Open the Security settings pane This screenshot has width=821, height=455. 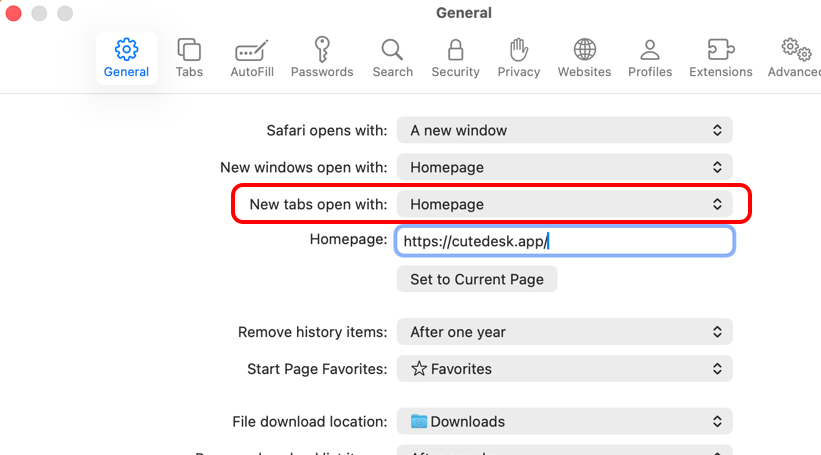coord(456,58)
